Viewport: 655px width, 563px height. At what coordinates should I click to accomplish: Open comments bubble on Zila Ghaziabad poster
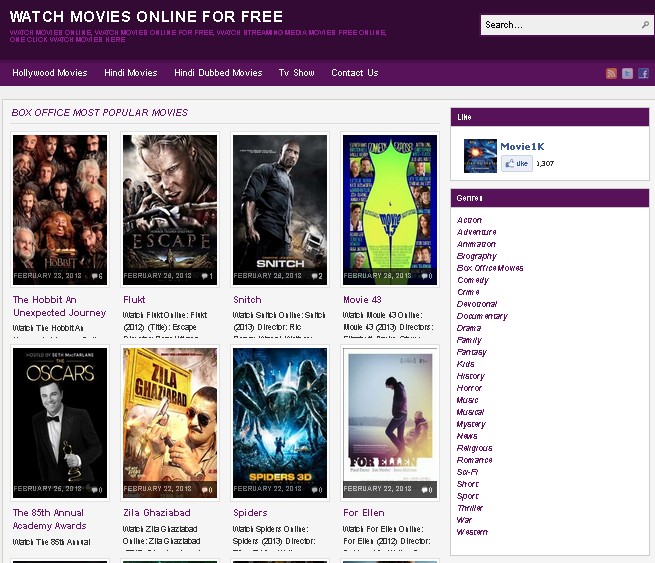(x=207, y=489)
